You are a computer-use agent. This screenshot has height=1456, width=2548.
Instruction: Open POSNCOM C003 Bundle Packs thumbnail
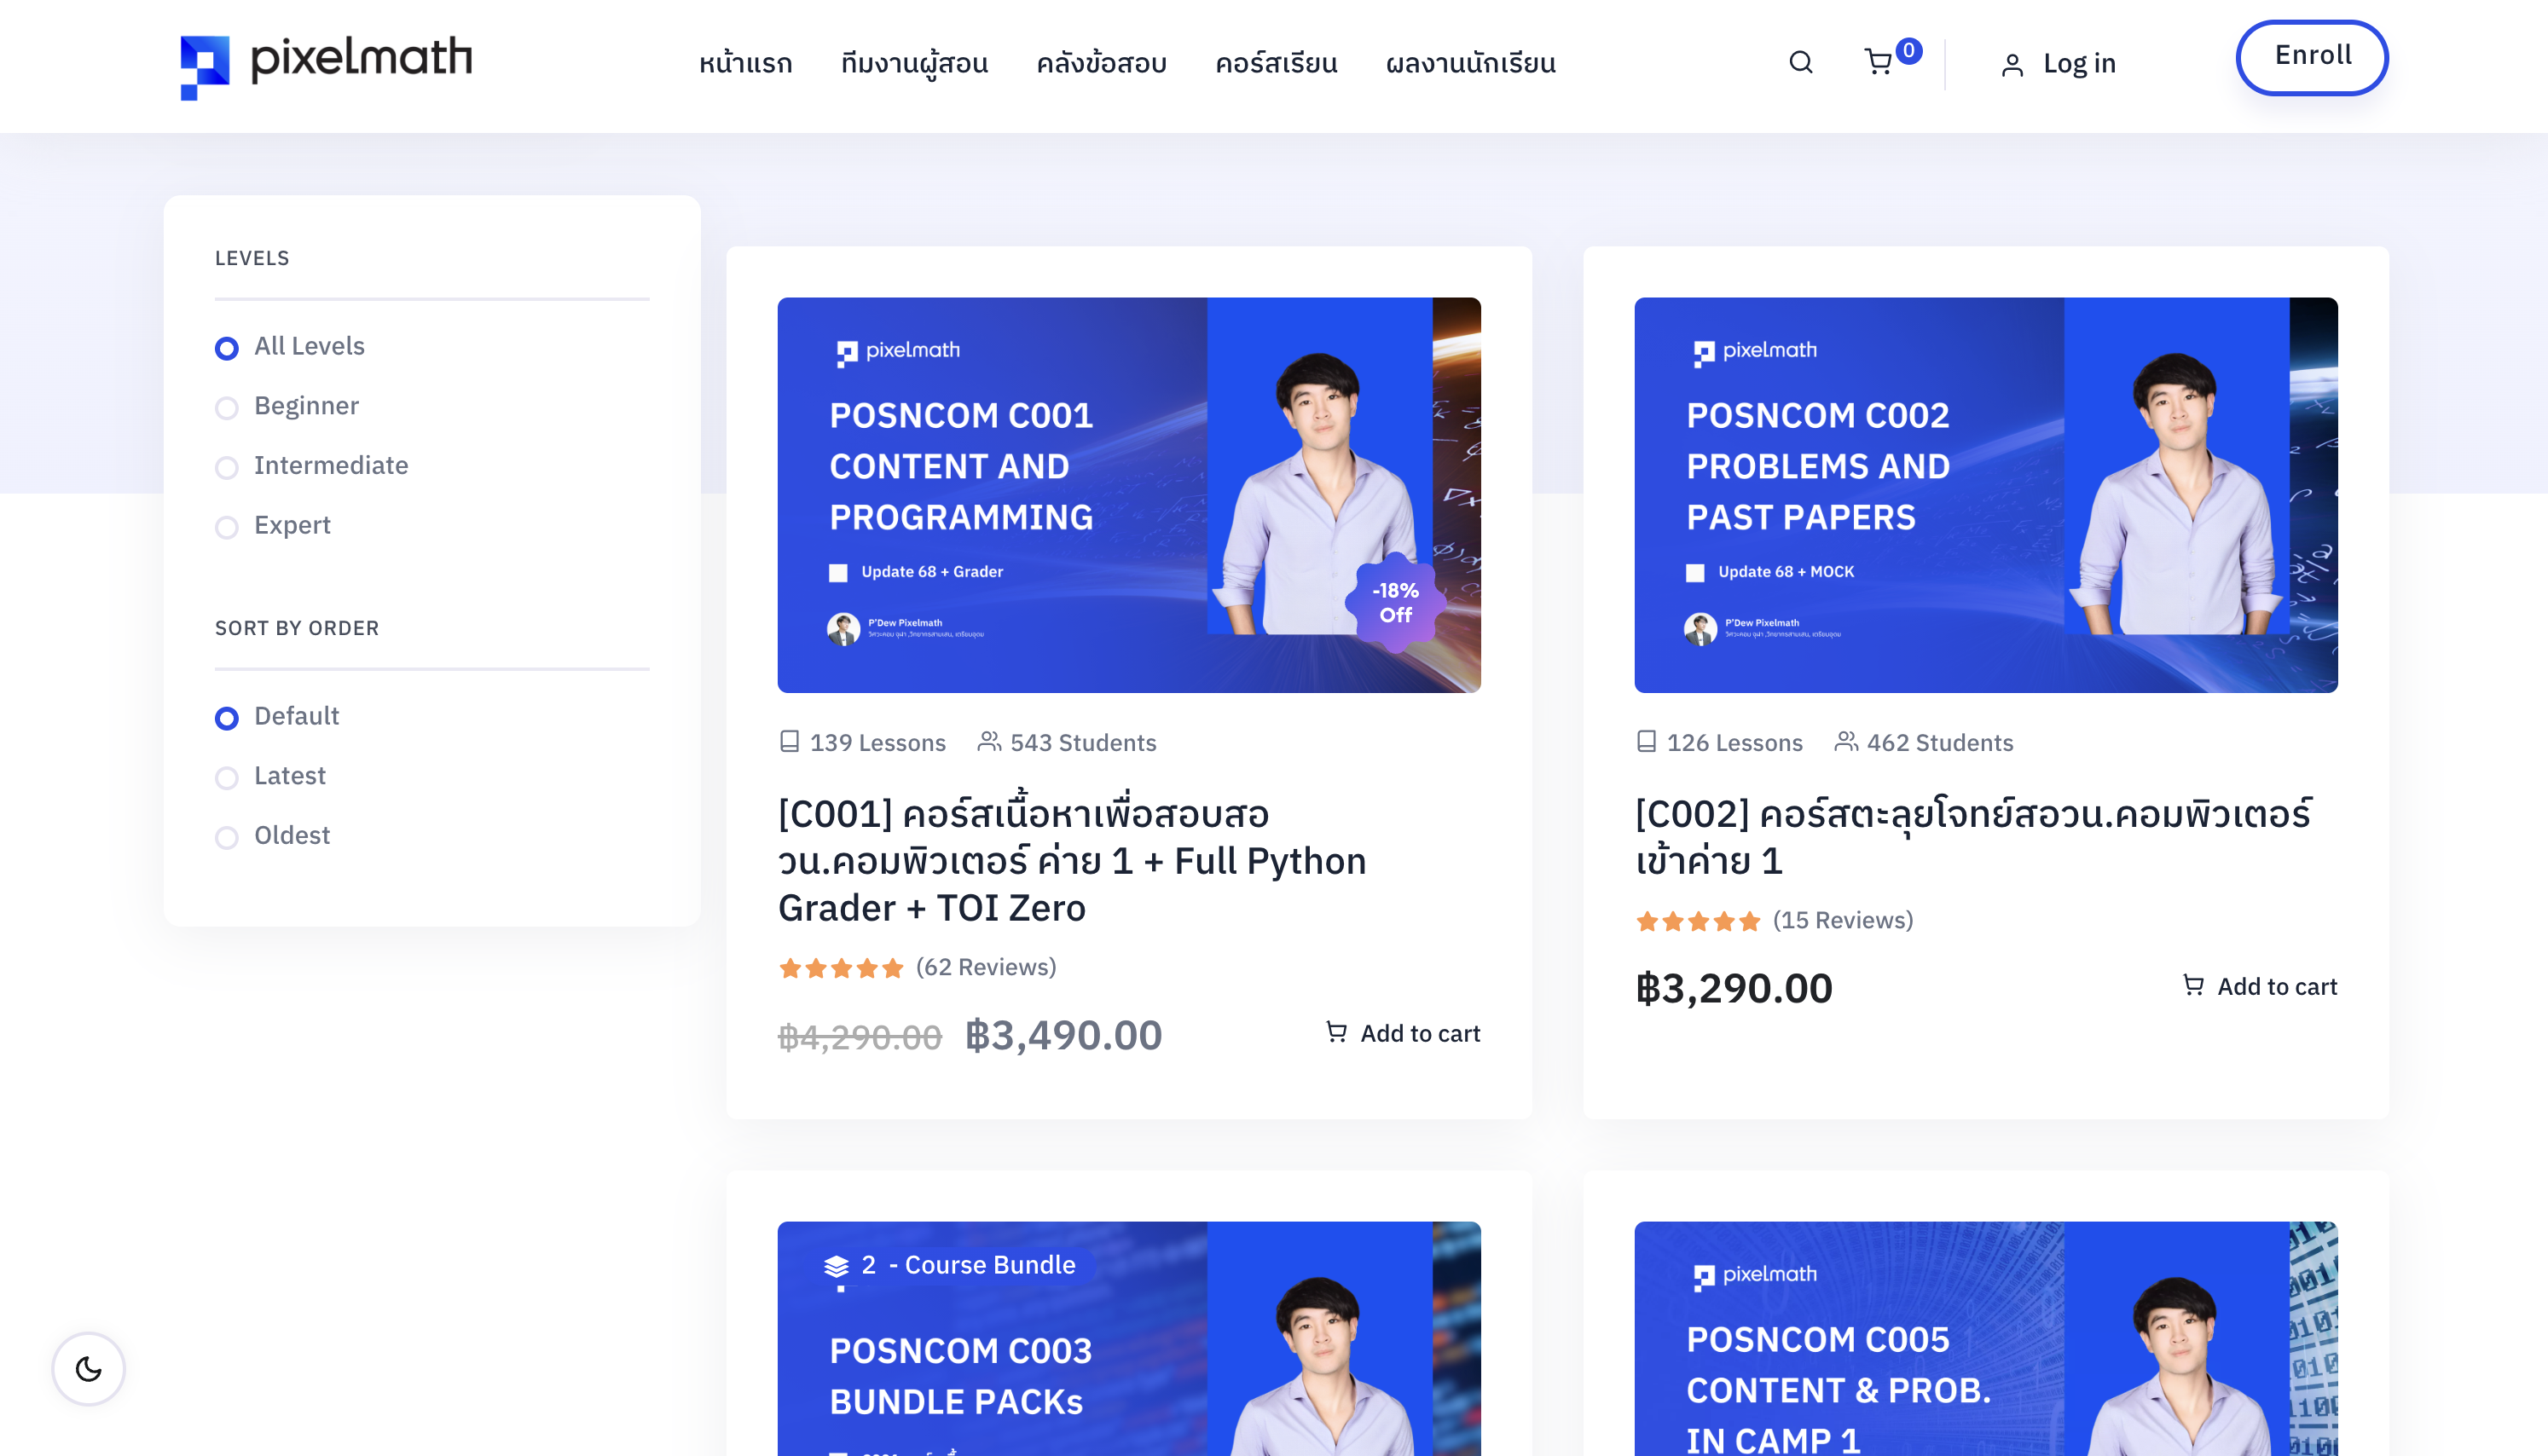1129,1338
